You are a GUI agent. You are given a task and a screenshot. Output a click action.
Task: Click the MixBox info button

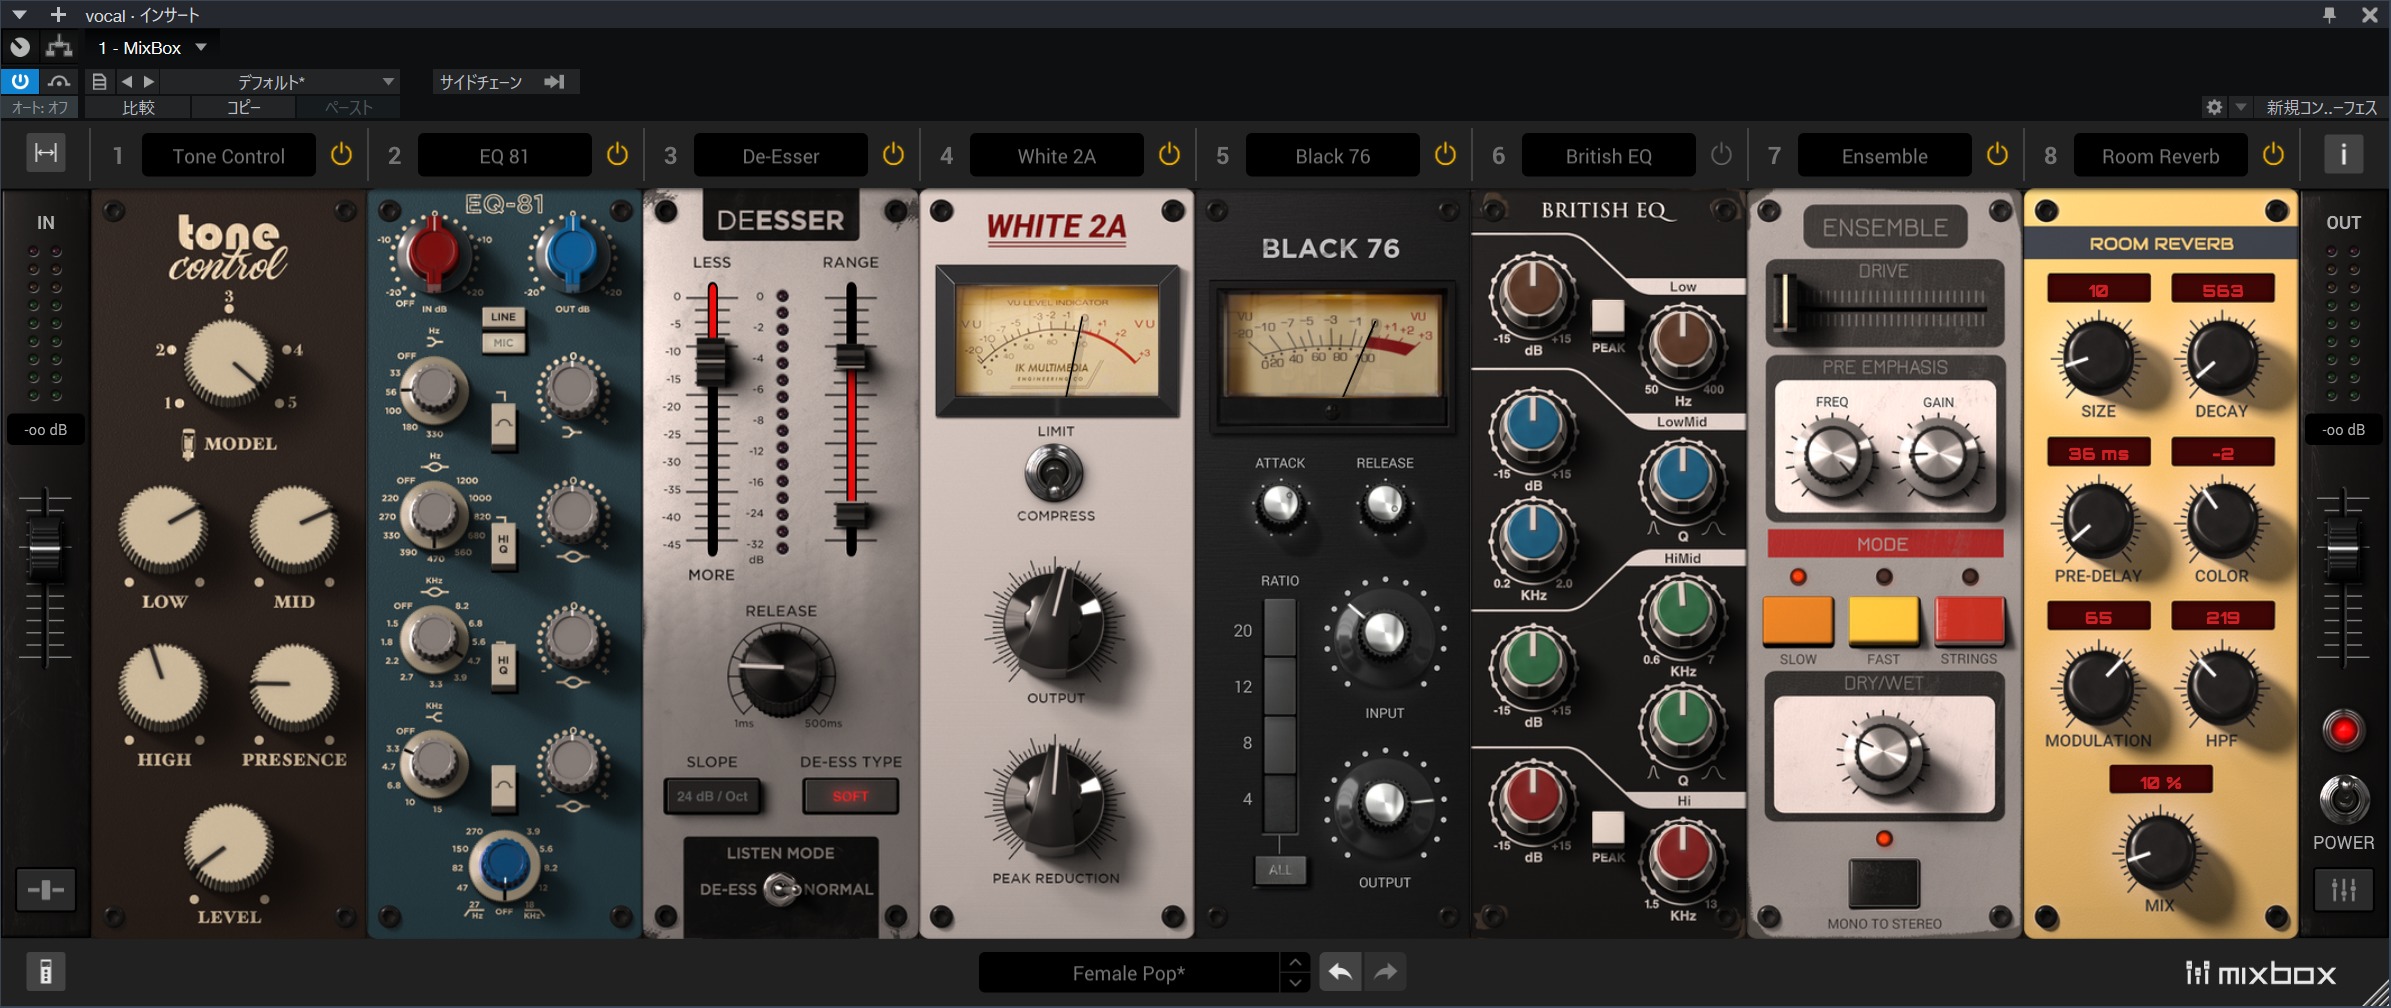(x=2343, y=155)
